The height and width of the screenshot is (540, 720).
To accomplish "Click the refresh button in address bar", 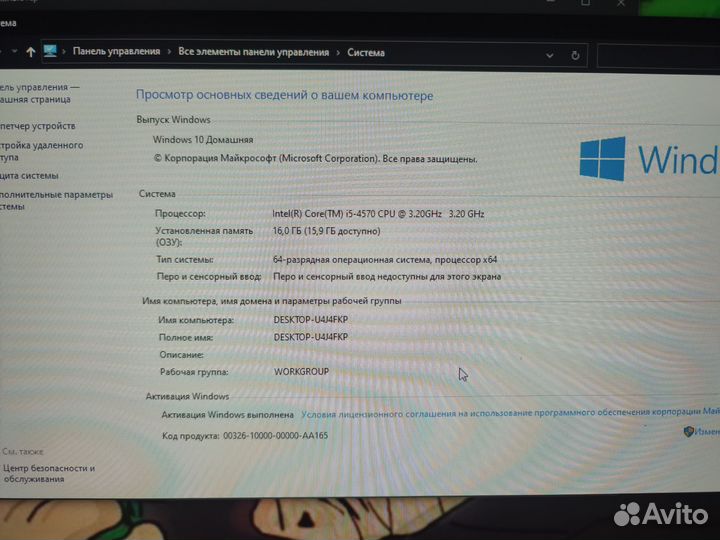I will (575, 56).
